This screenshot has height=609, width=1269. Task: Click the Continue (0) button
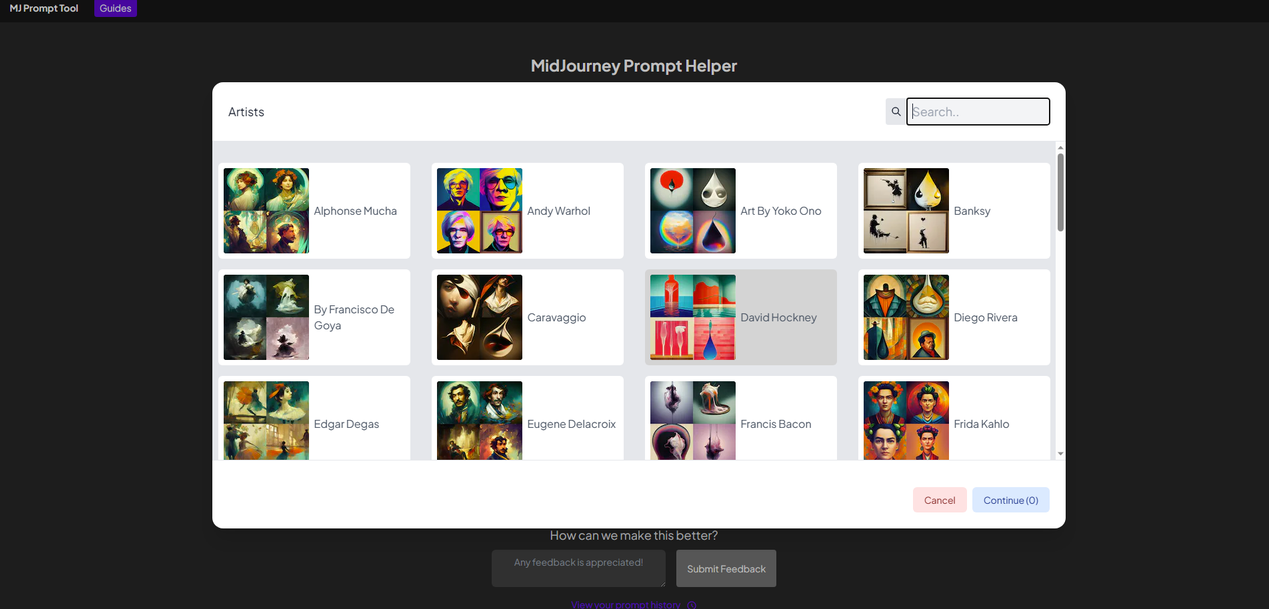tap(1011, 500)
